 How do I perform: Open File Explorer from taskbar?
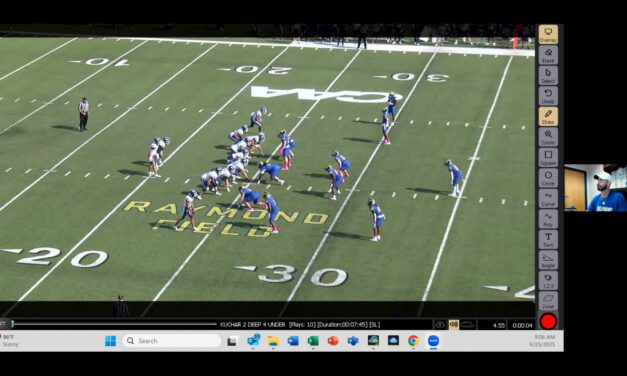click(x=273, y=341)
